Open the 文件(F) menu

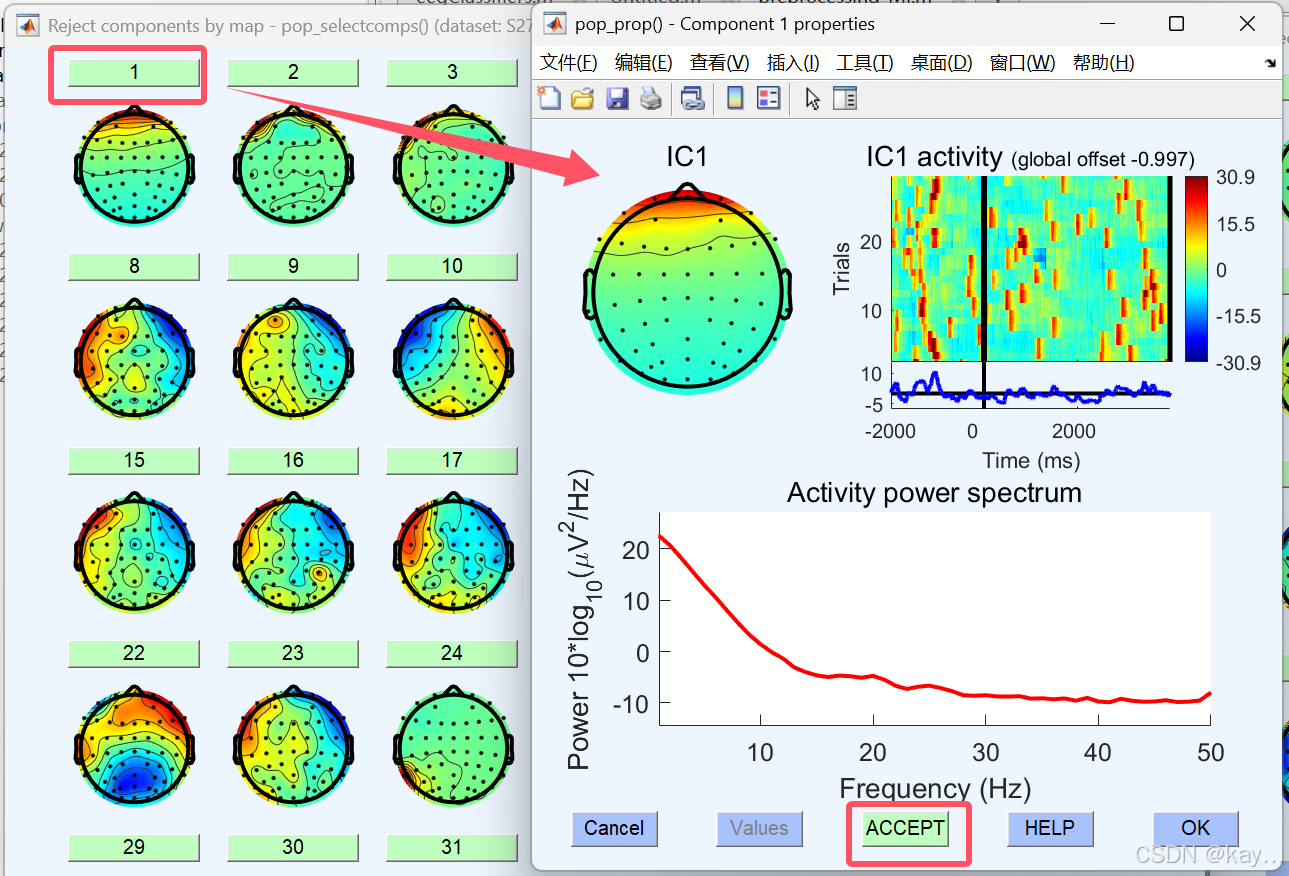click(567, 62)
